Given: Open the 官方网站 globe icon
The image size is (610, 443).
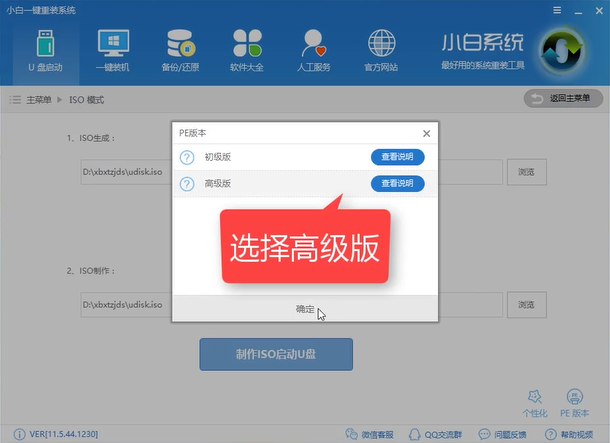Looking at the screenshot, I should tap(381, 50).
